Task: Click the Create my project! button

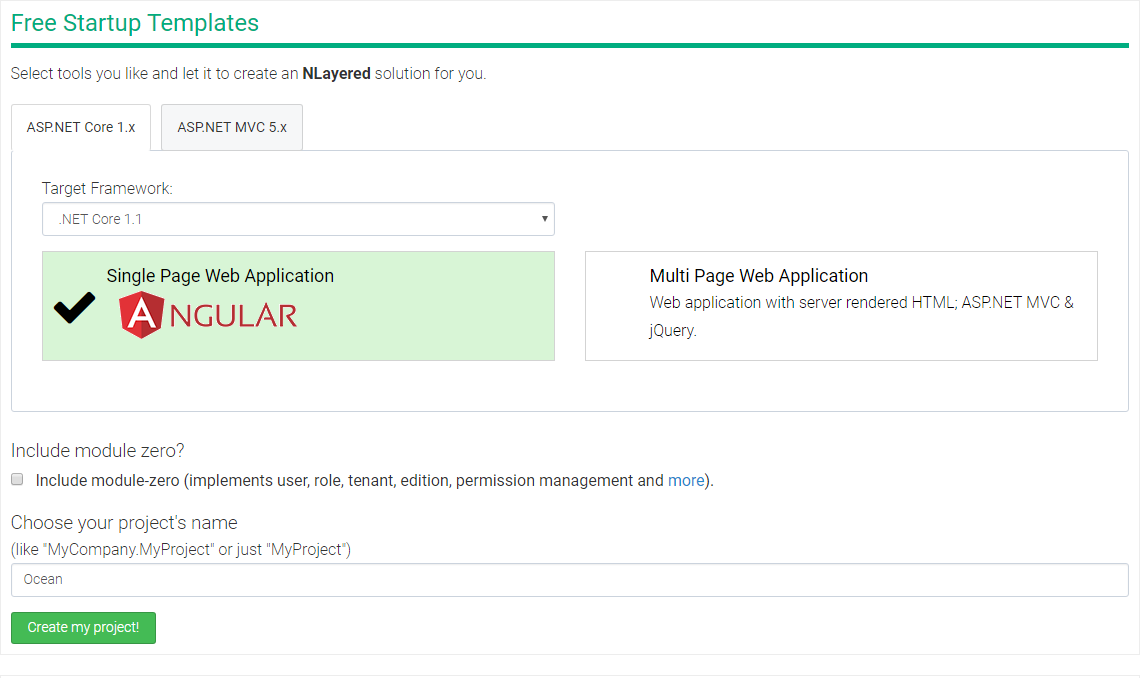Action: 84,628
